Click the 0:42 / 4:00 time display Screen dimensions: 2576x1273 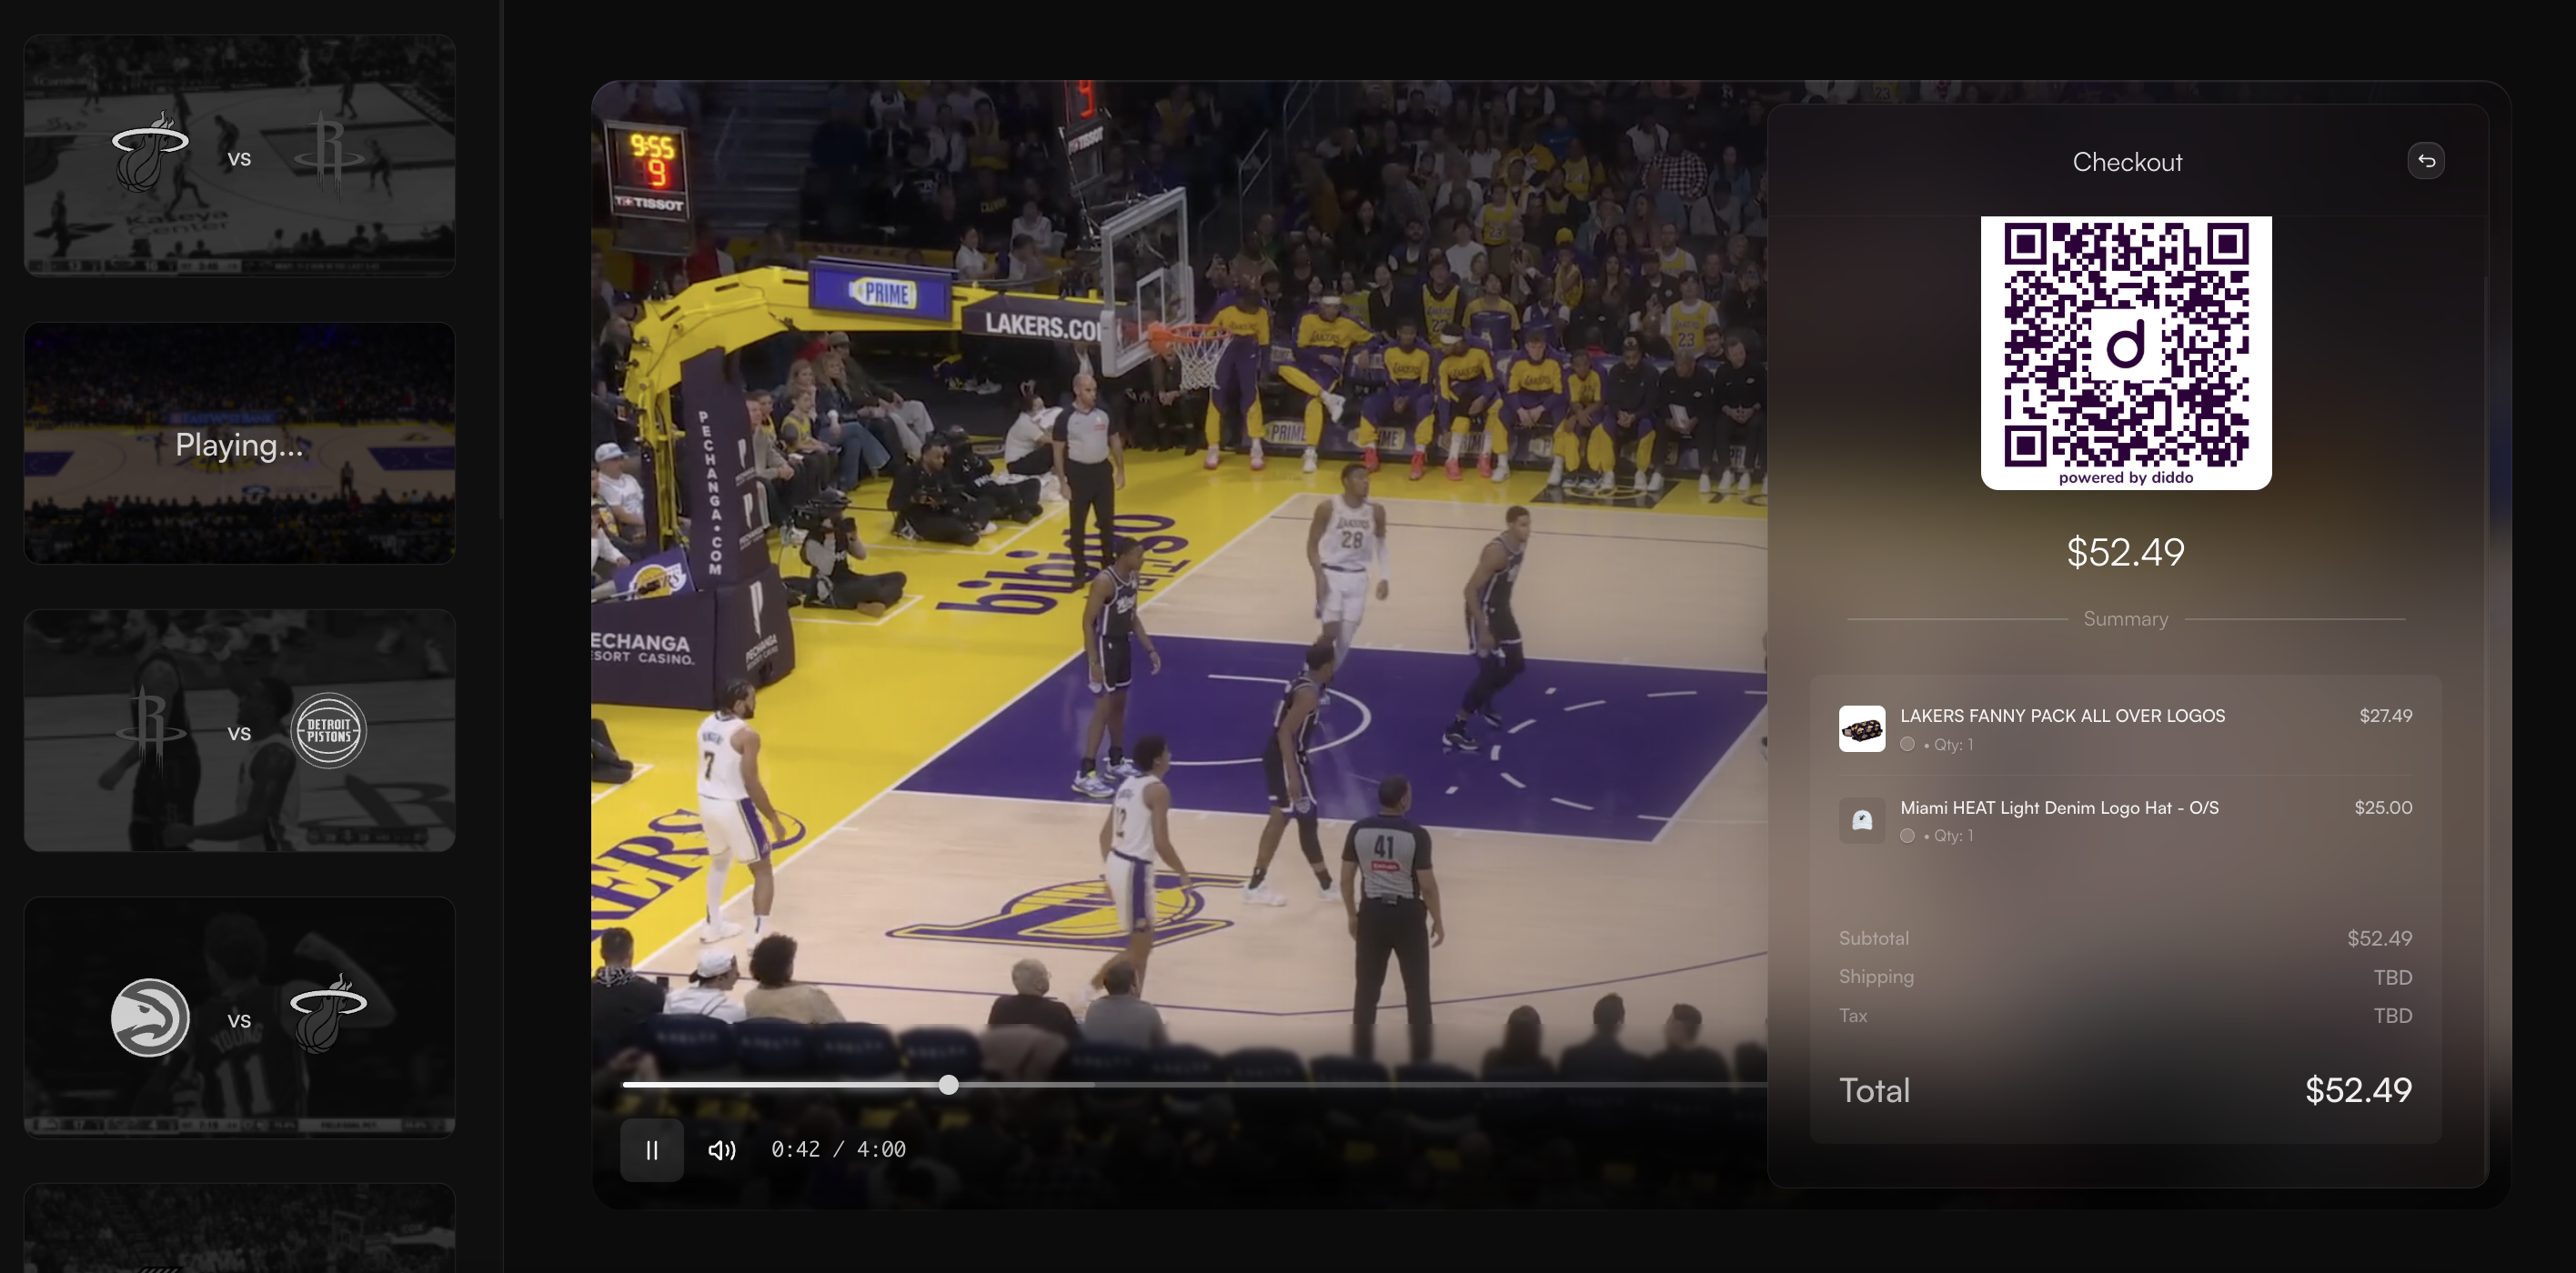pyautogui.click(x=838, y=1150)
